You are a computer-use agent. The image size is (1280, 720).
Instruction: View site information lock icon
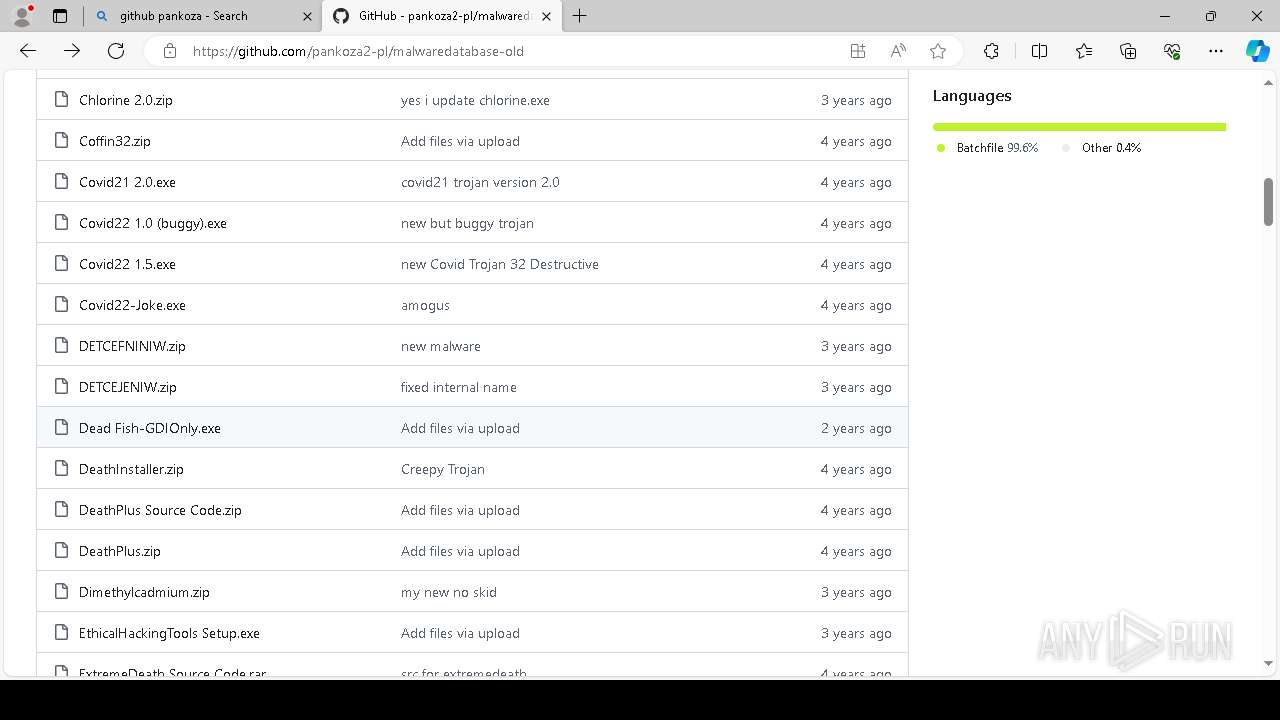click(x=170, y=51)
